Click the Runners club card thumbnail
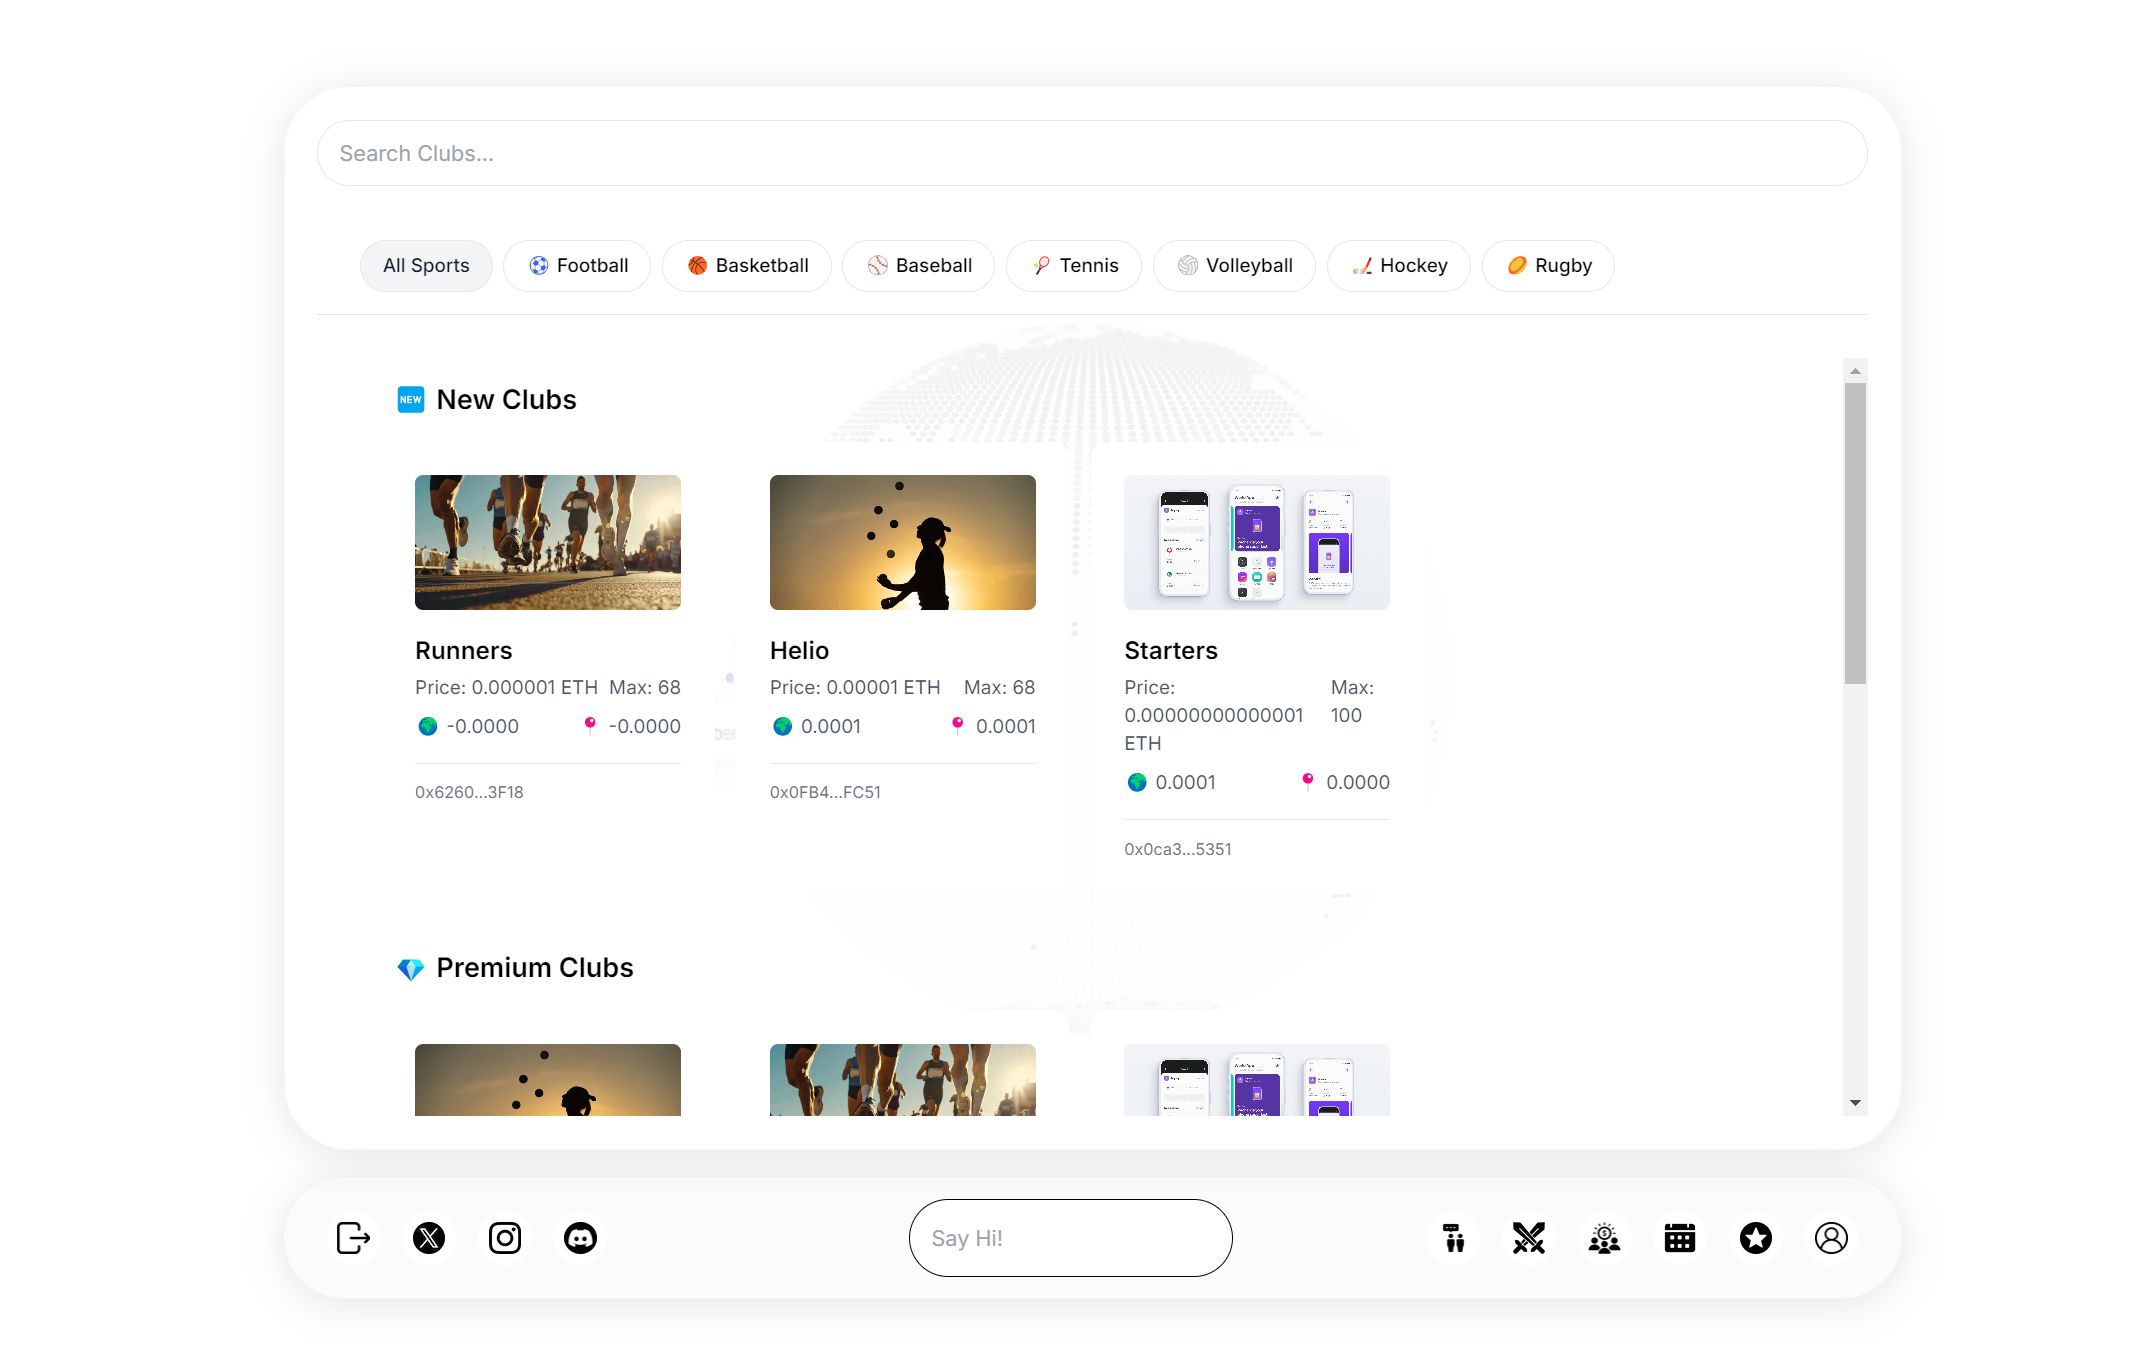The height and width of the screenshot is (1345, 2134). 547,542
